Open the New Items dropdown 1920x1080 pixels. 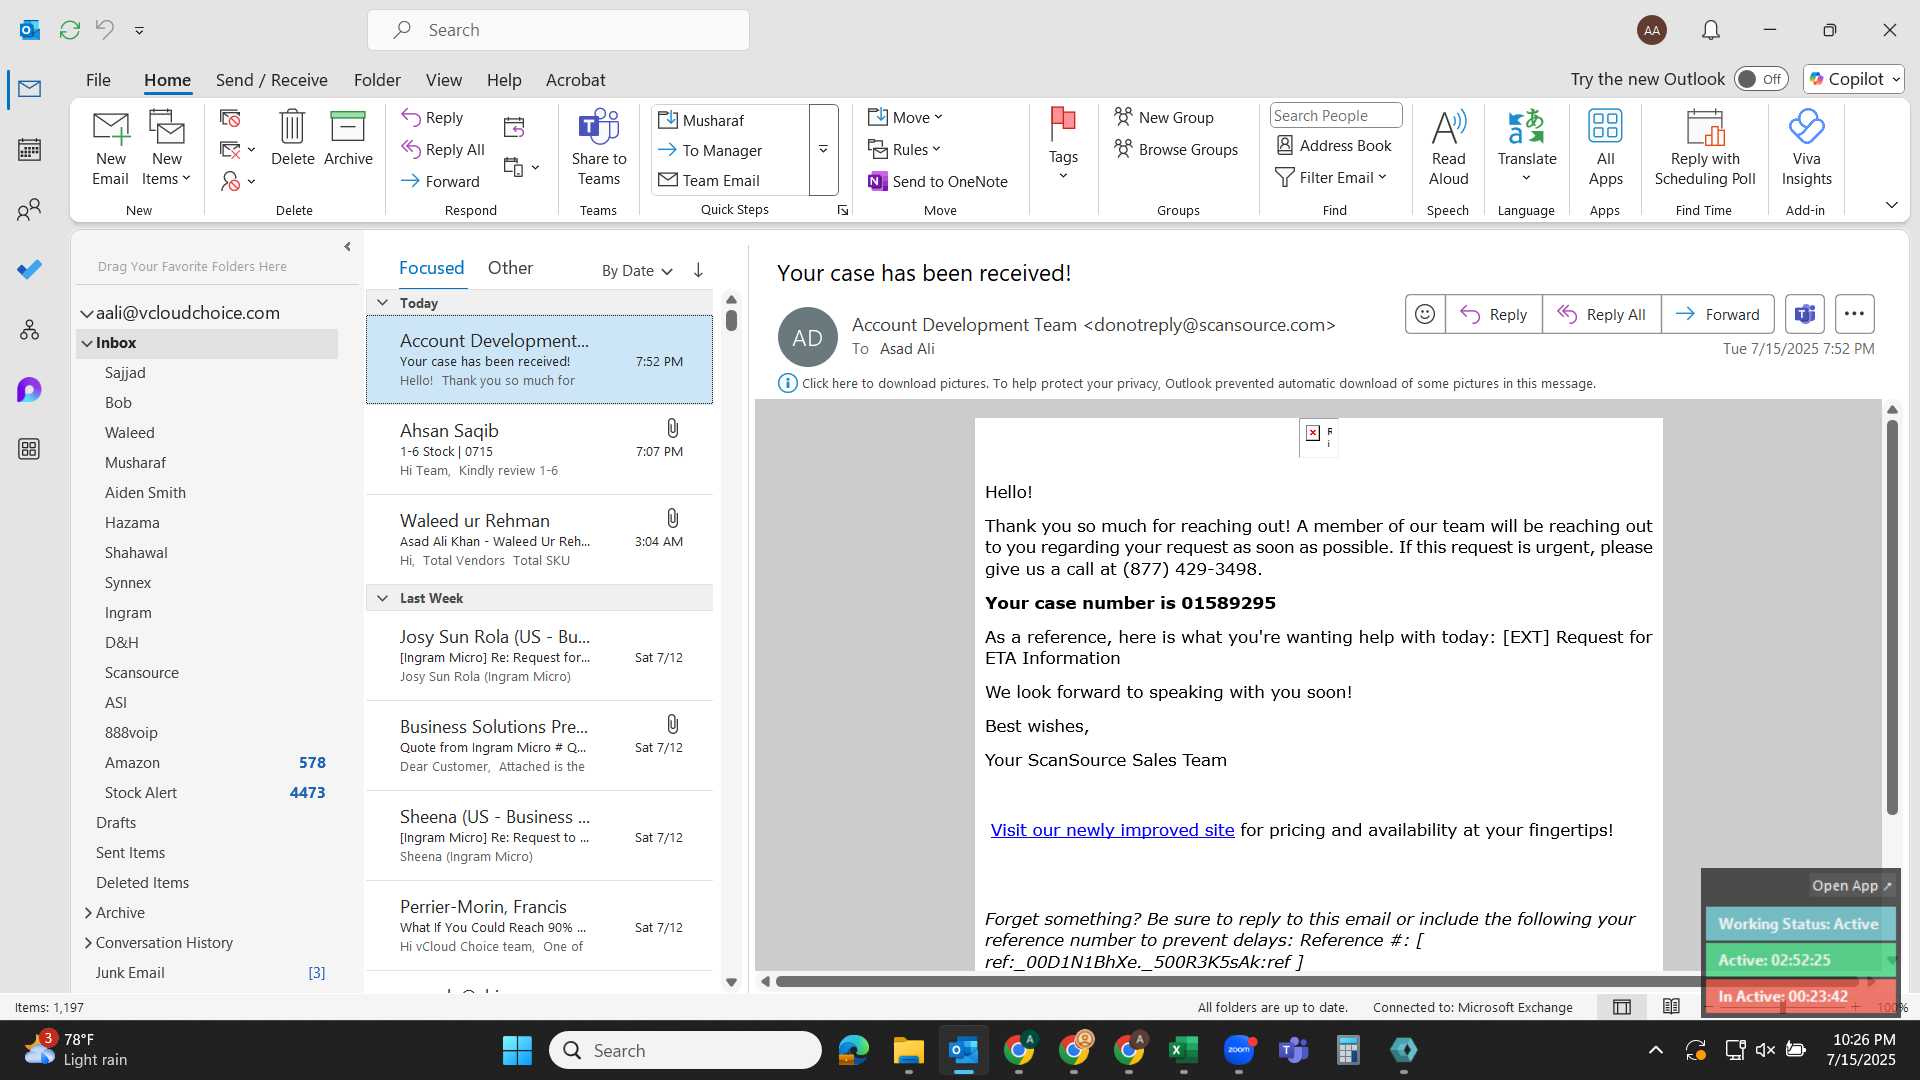click(x=167, y=149)
